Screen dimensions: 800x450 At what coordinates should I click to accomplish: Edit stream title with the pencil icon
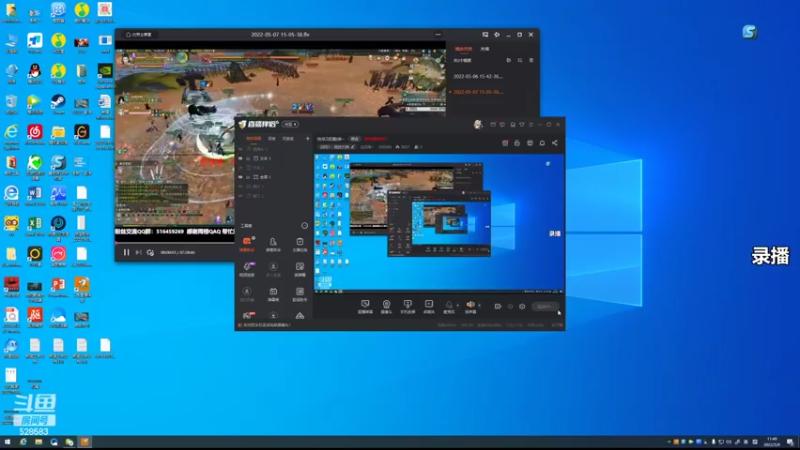tap(352, 147)
